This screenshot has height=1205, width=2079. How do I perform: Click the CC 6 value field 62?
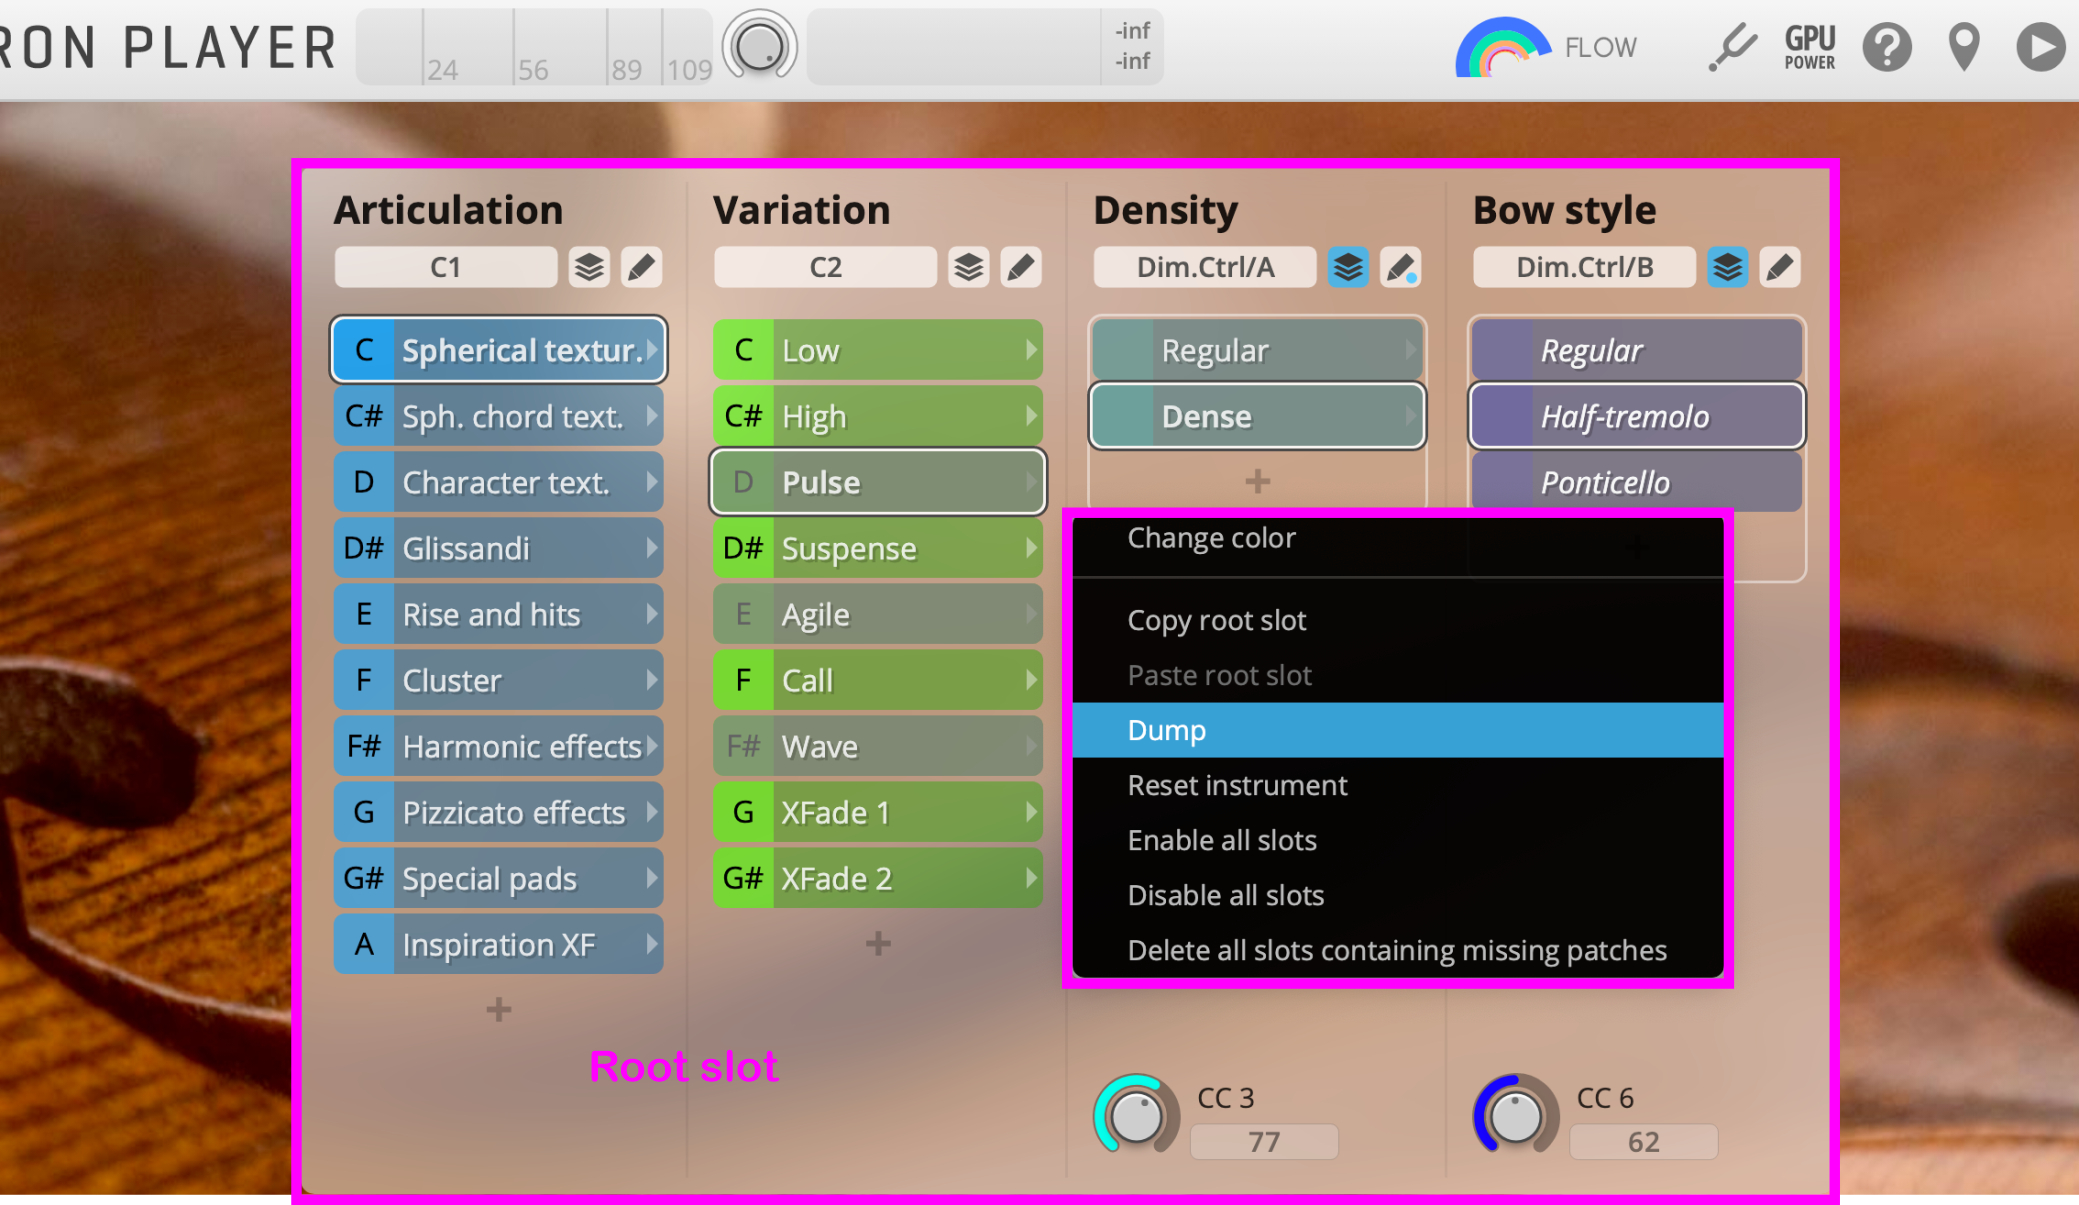[1643, 1141]
